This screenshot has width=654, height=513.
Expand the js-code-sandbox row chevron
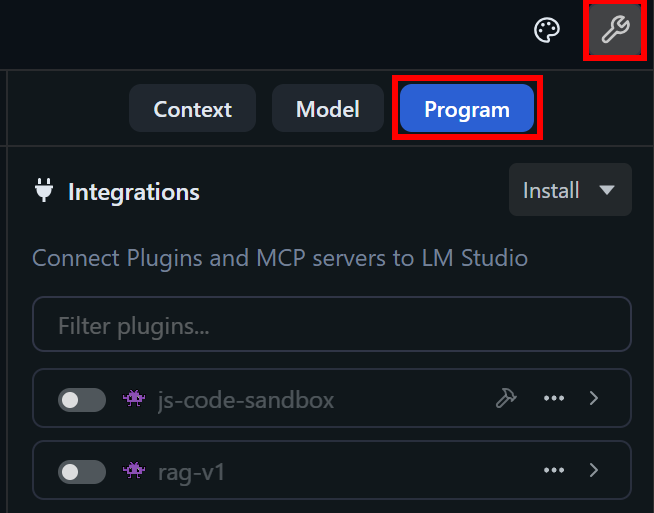pos(594,399)
